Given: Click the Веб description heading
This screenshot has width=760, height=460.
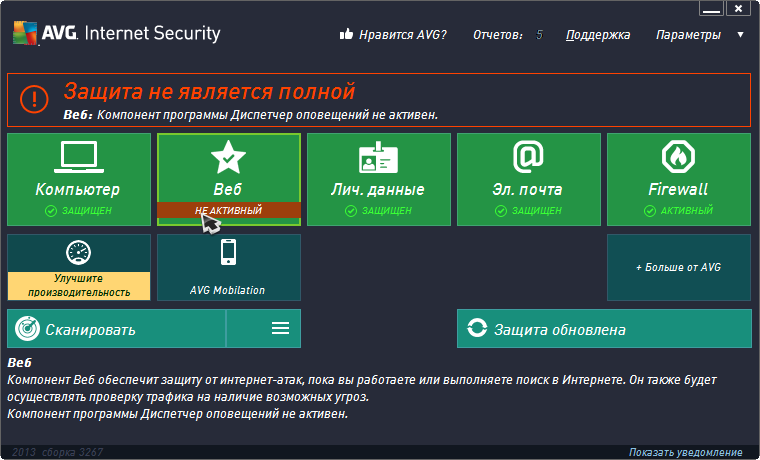Looking at the screenshot, I should coord(19,363).
